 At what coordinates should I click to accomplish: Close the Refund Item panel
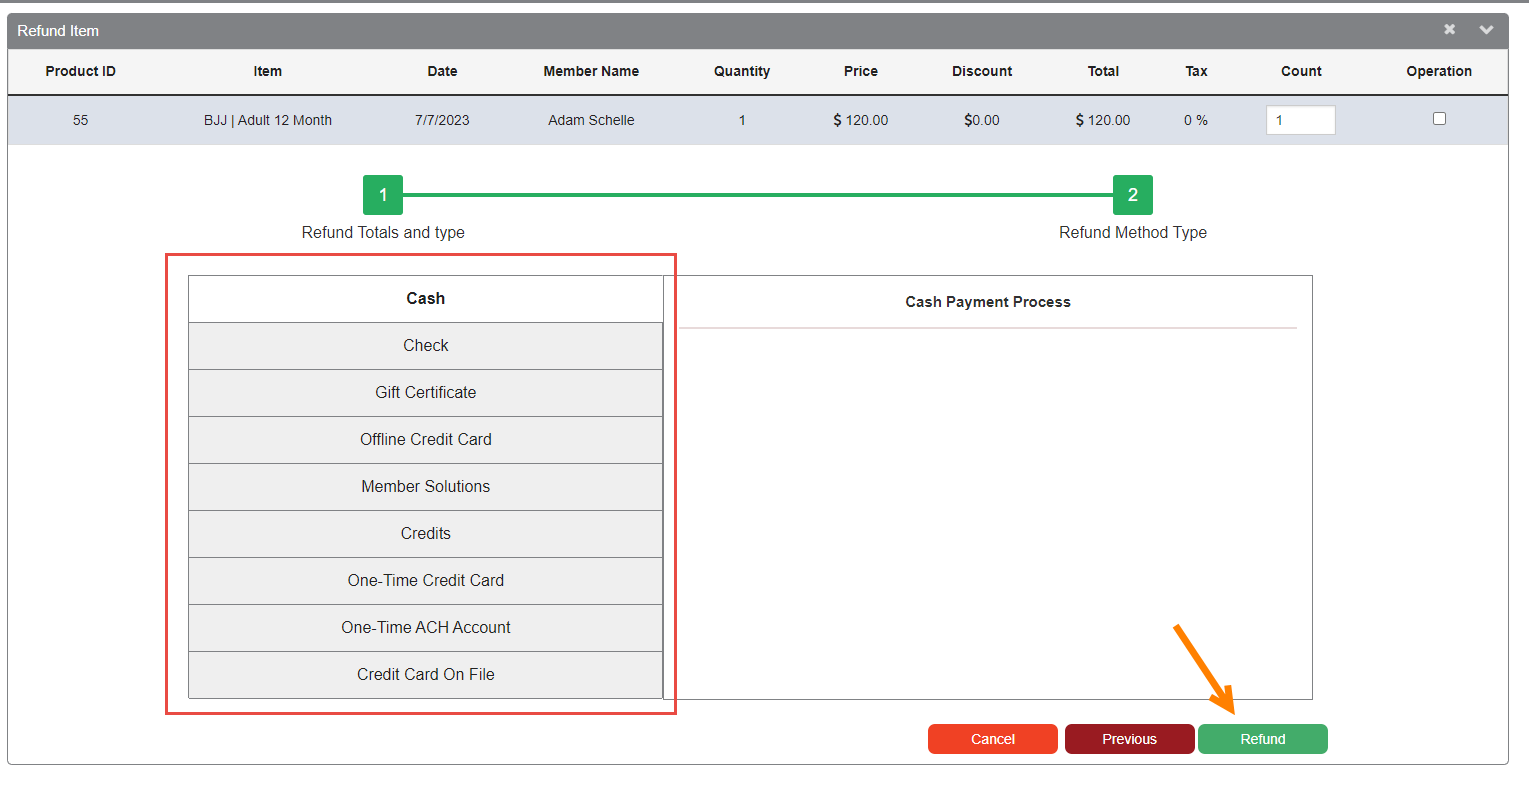pyautogui.click(x=1449, y=30)
